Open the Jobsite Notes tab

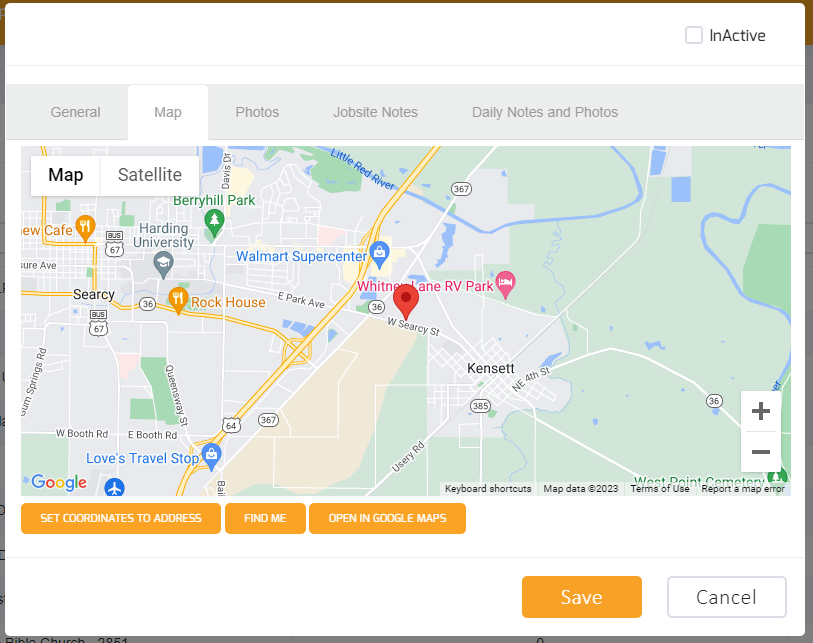point(375,112)
